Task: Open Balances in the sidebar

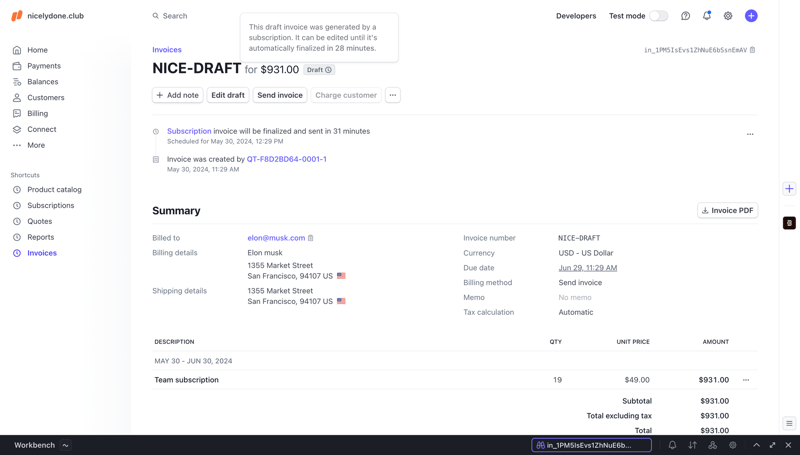Action: [x=43, y=82]
